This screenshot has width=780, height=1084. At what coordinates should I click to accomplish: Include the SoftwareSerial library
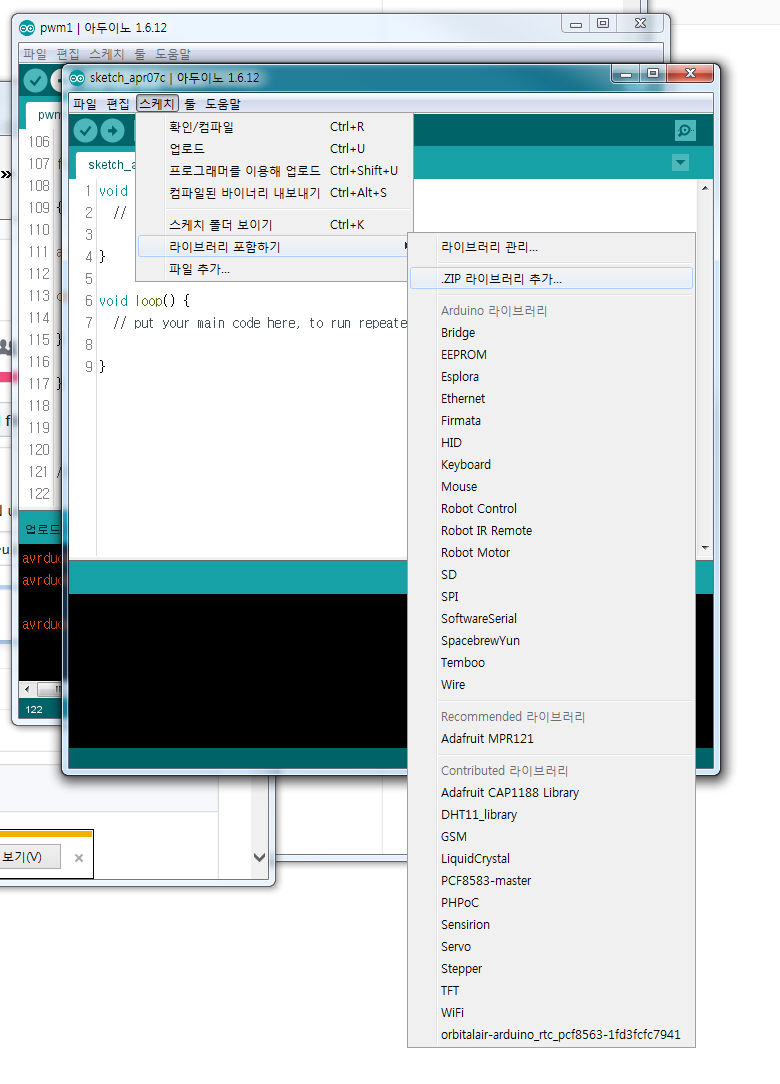[x=551, y=619]
